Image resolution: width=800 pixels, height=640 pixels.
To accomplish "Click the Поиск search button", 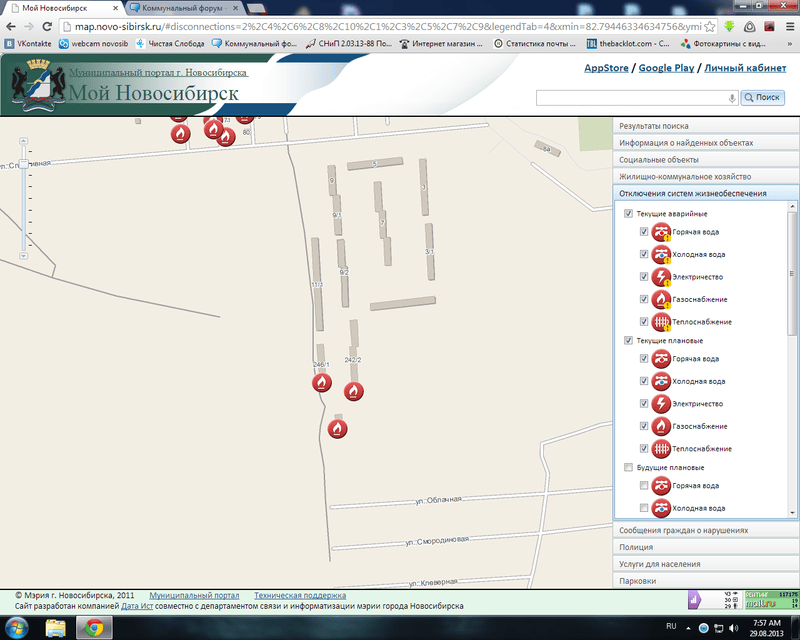I will point(763,97).
